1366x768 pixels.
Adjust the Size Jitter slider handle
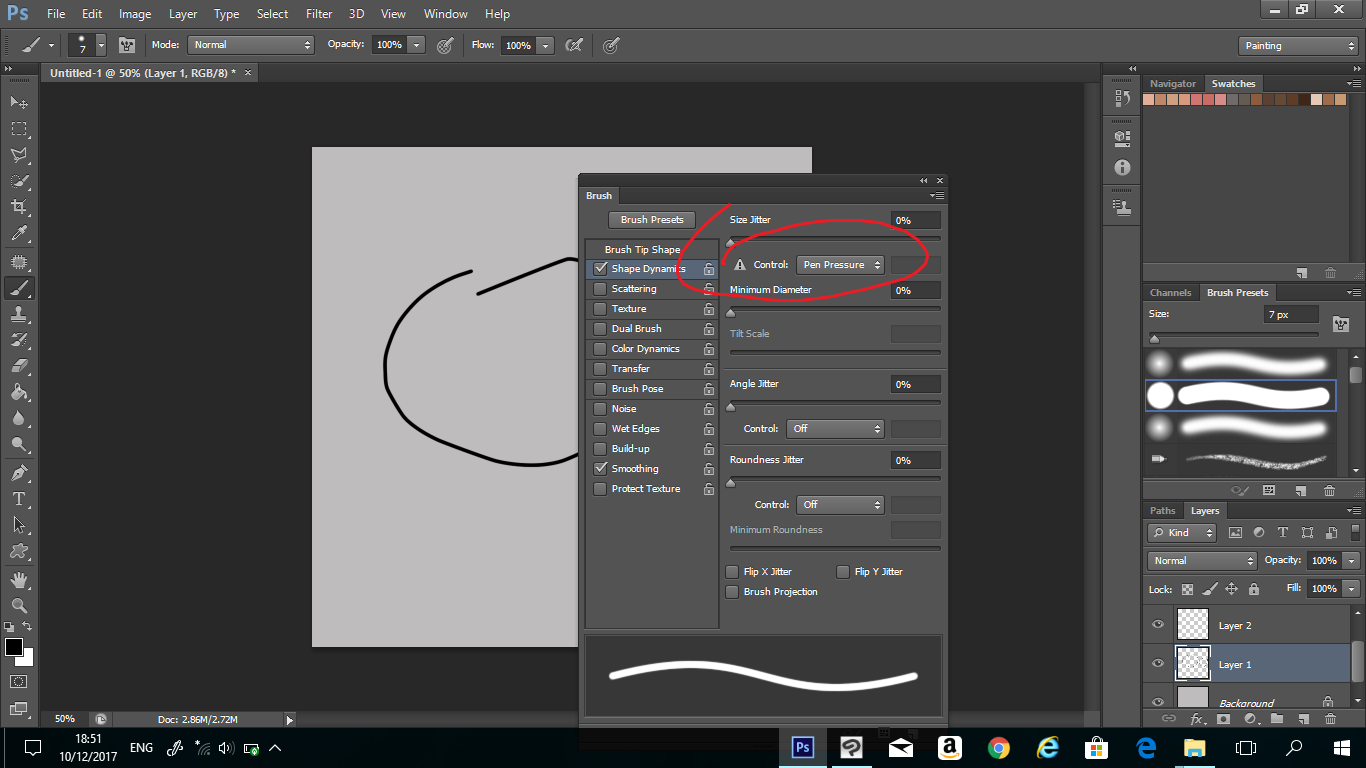click(731, 242)
